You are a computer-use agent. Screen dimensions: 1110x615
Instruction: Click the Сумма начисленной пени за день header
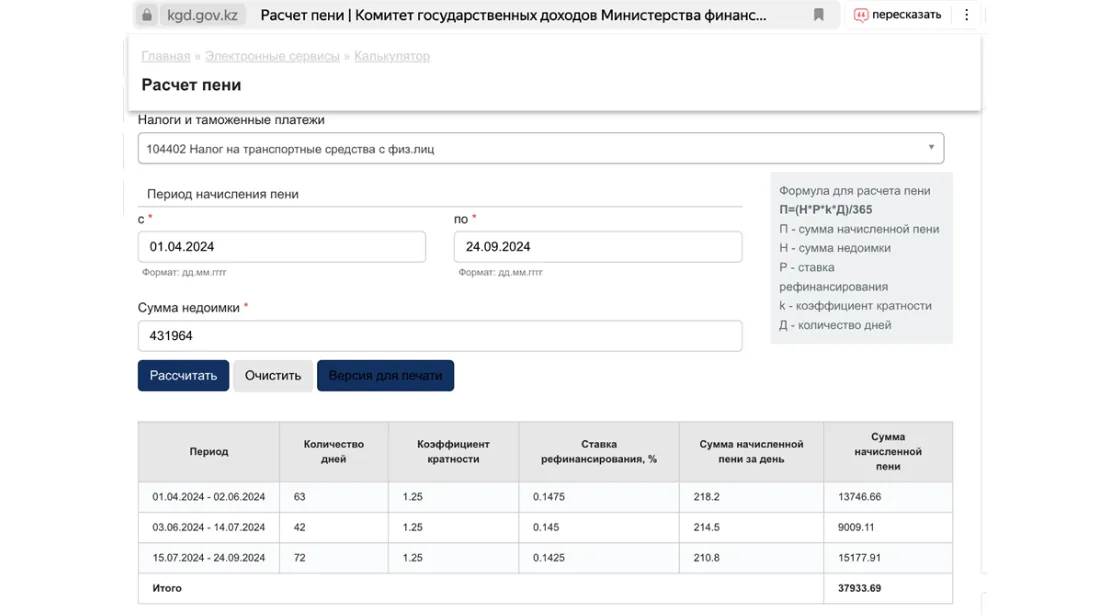tap(751, 452)
